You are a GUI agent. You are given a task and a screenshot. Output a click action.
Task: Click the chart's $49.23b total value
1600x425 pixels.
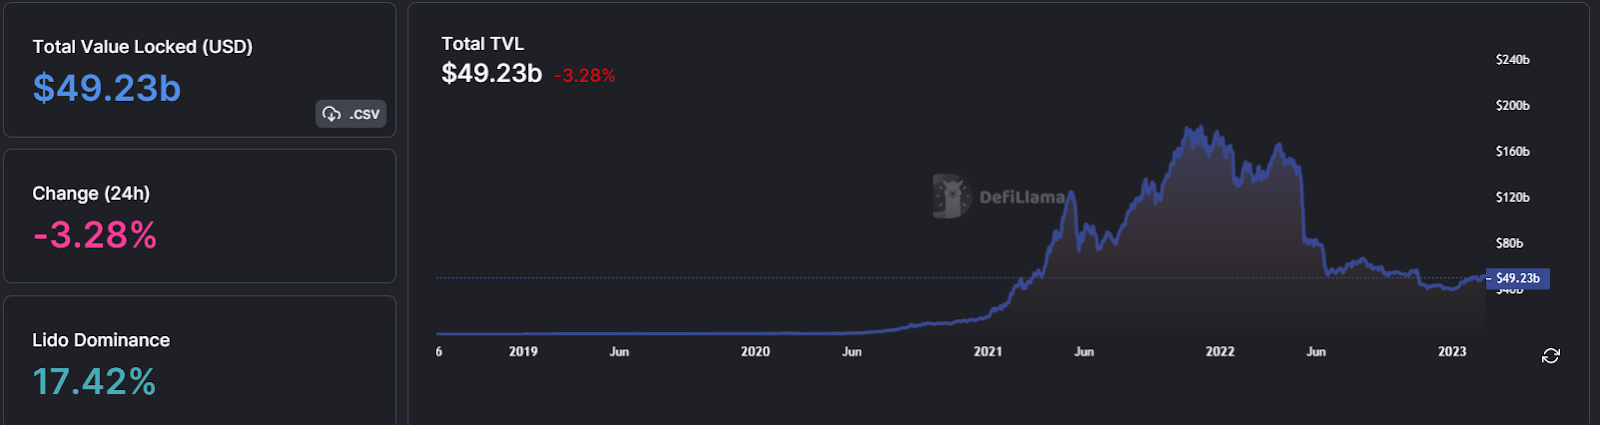[492, 74]
